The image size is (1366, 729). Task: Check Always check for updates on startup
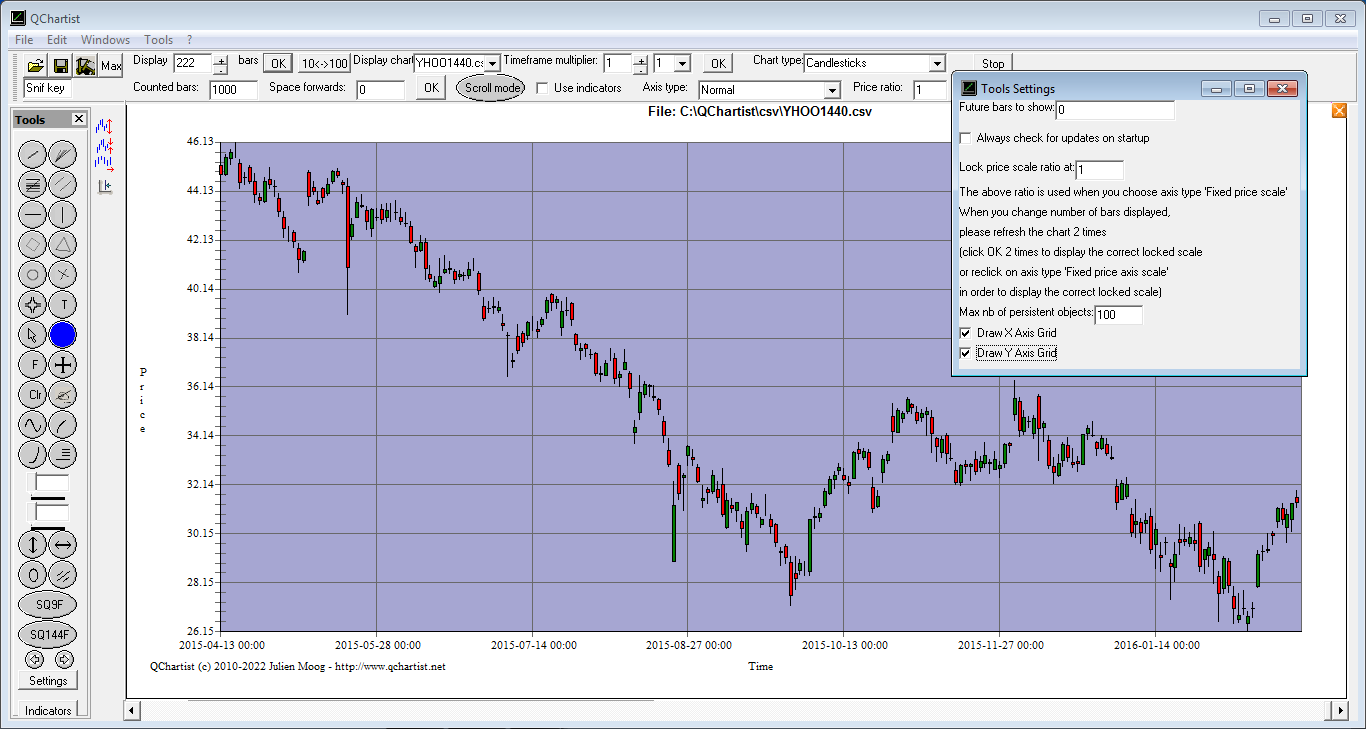point(965,138)
